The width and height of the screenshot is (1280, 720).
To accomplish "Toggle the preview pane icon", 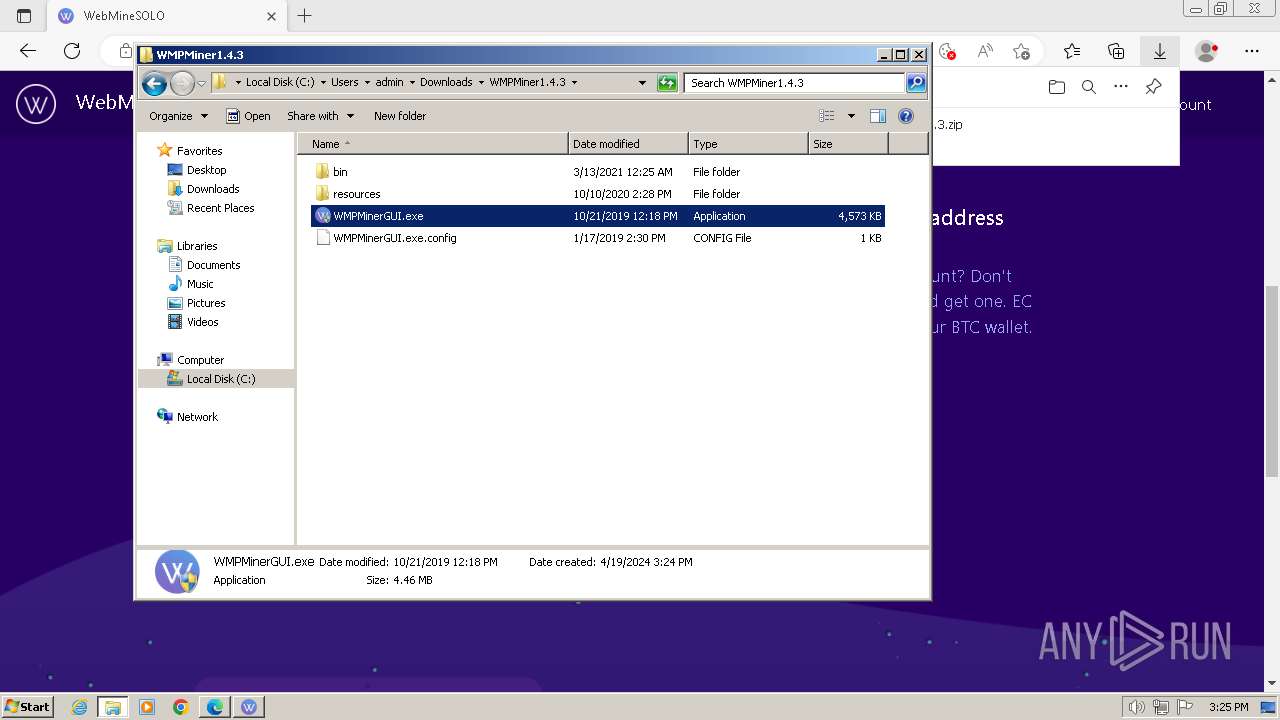I will point(878,116).
